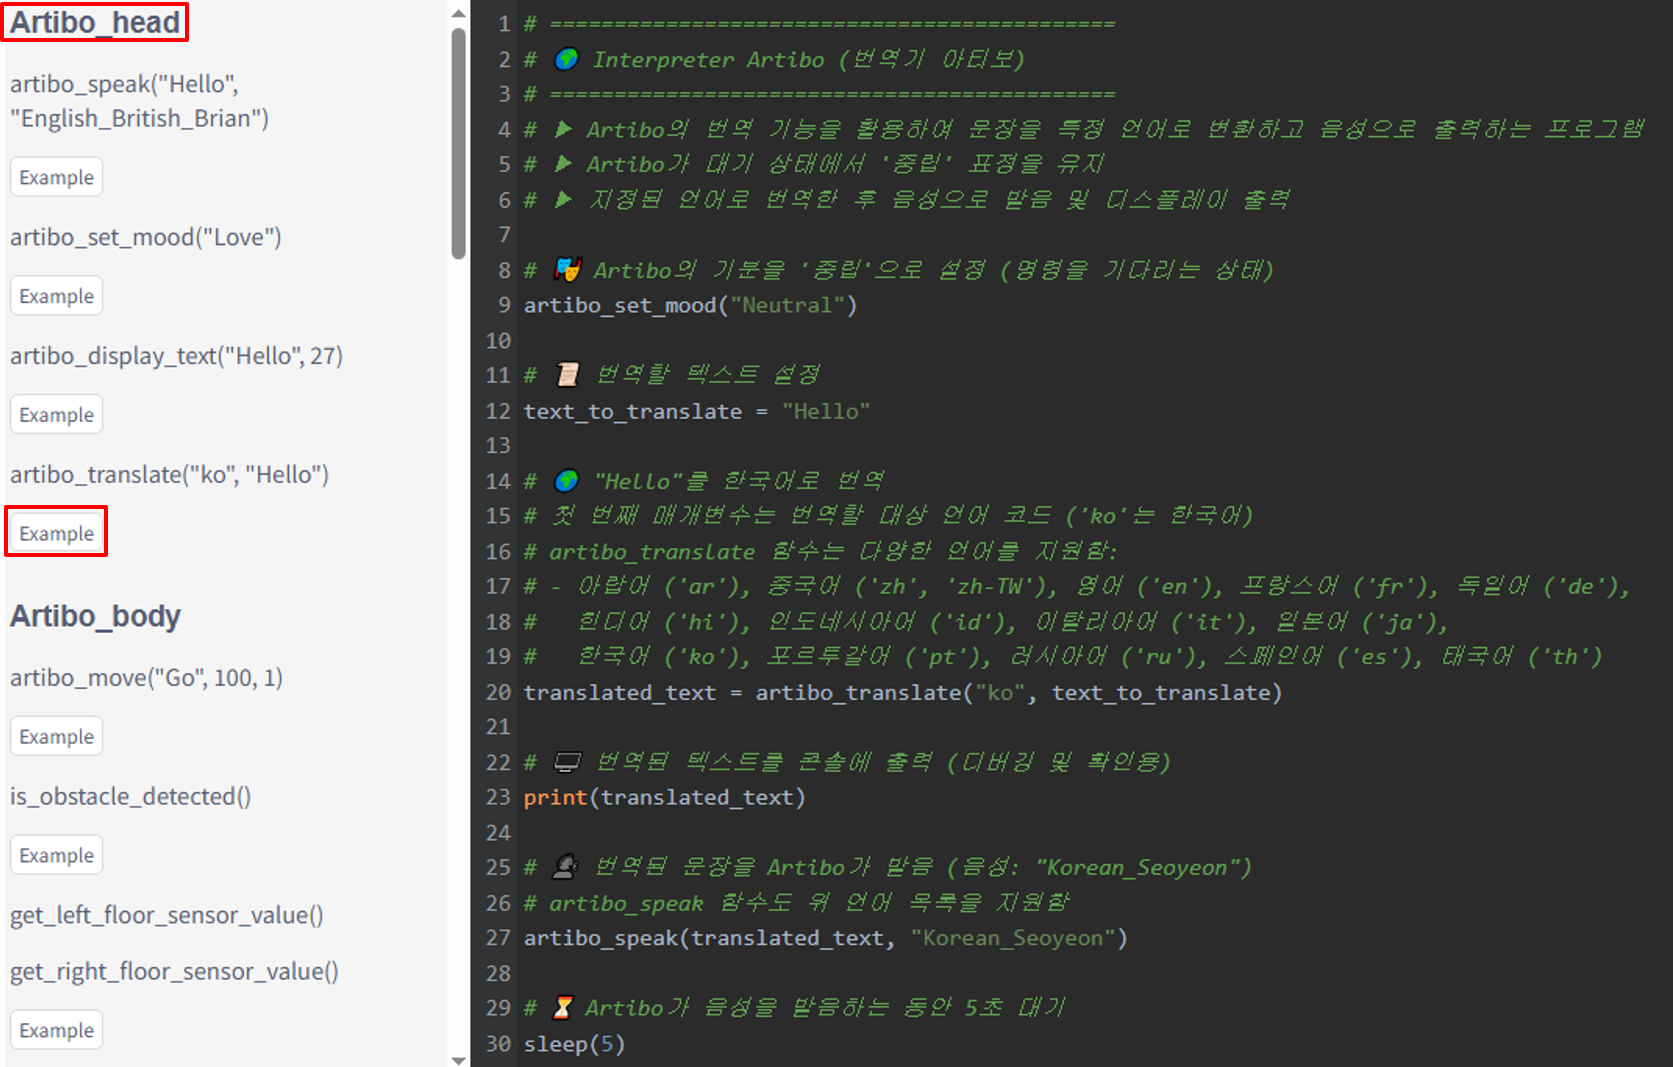
Task: Click the scroll down arrow of the sidebar
Action: point(458,1059)
